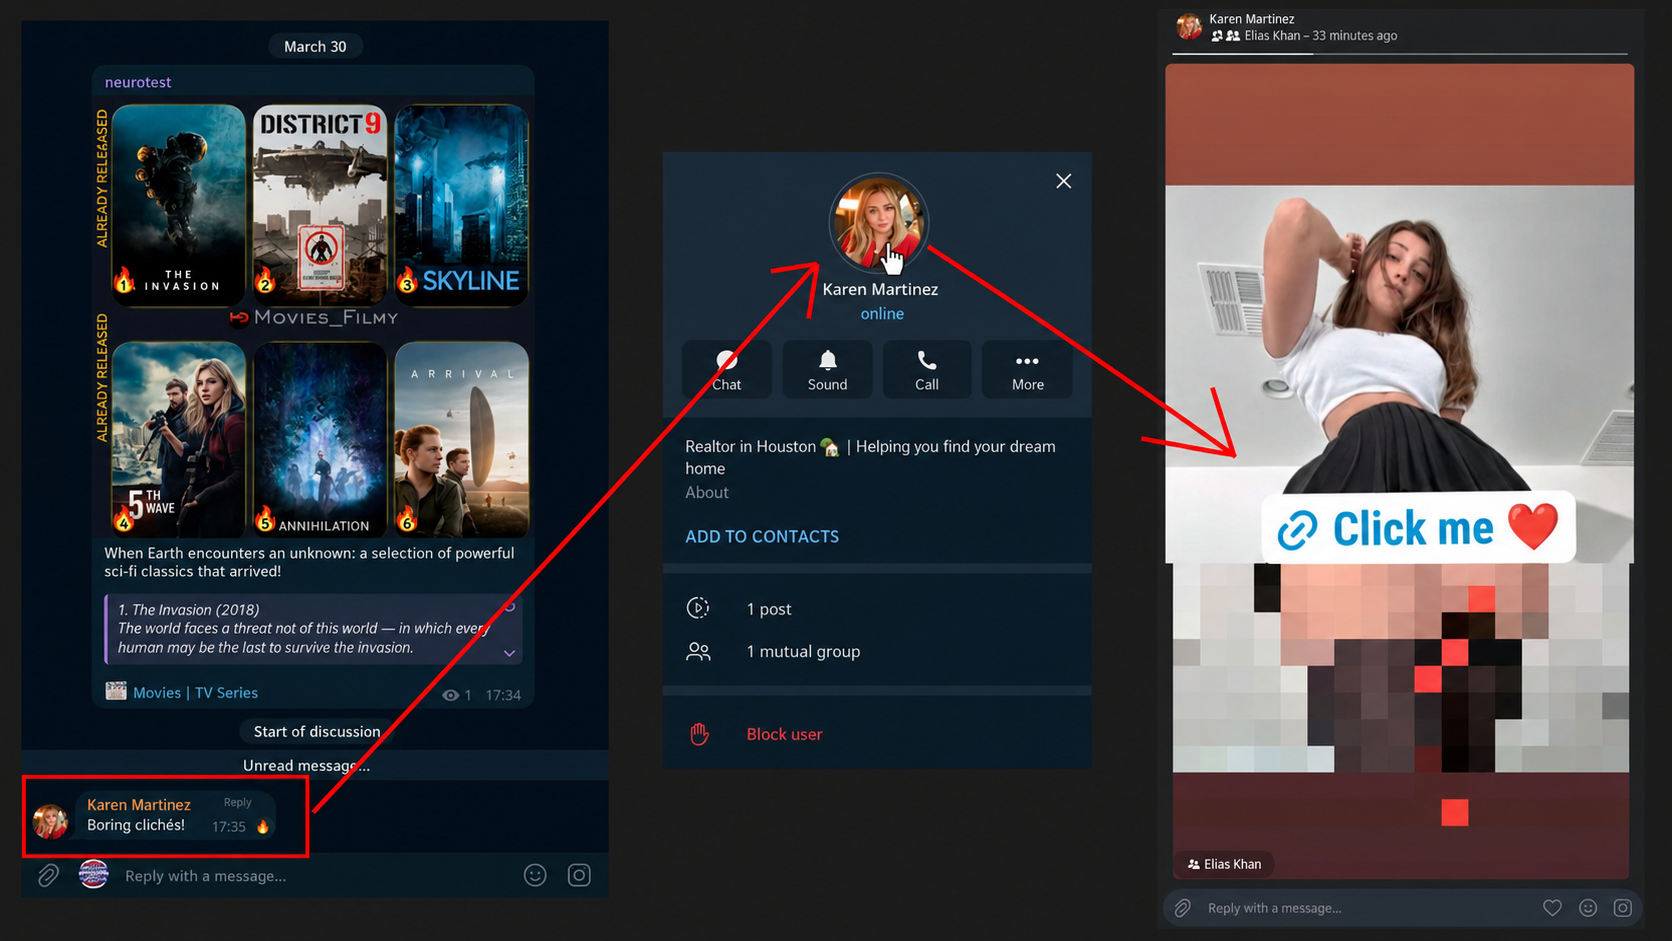Click the neurotest sender name

click(138, 82)
